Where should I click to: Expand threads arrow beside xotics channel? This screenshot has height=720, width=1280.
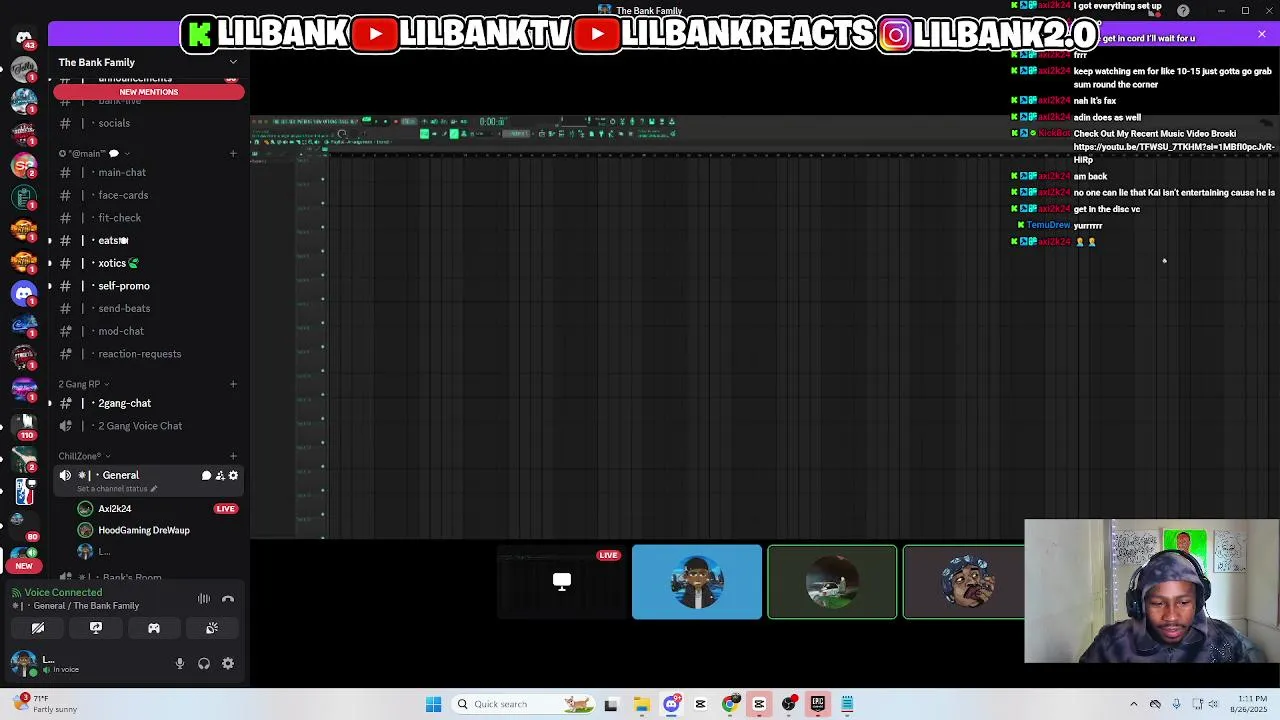[50, 263]
